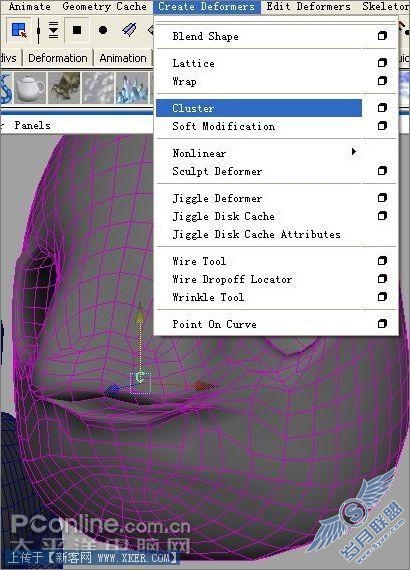Create a Cluster deformer
This screenshot has height=570, width=410.
pos(259,108)
